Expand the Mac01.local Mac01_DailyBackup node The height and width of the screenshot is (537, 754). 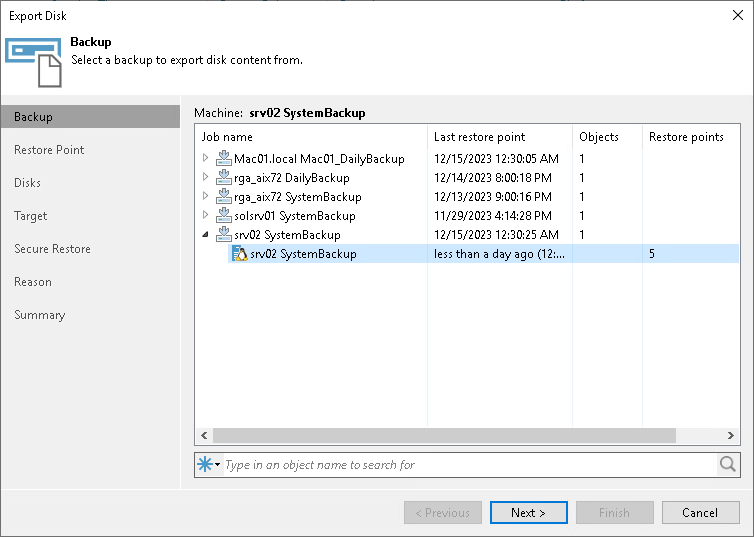click(205, 158)
